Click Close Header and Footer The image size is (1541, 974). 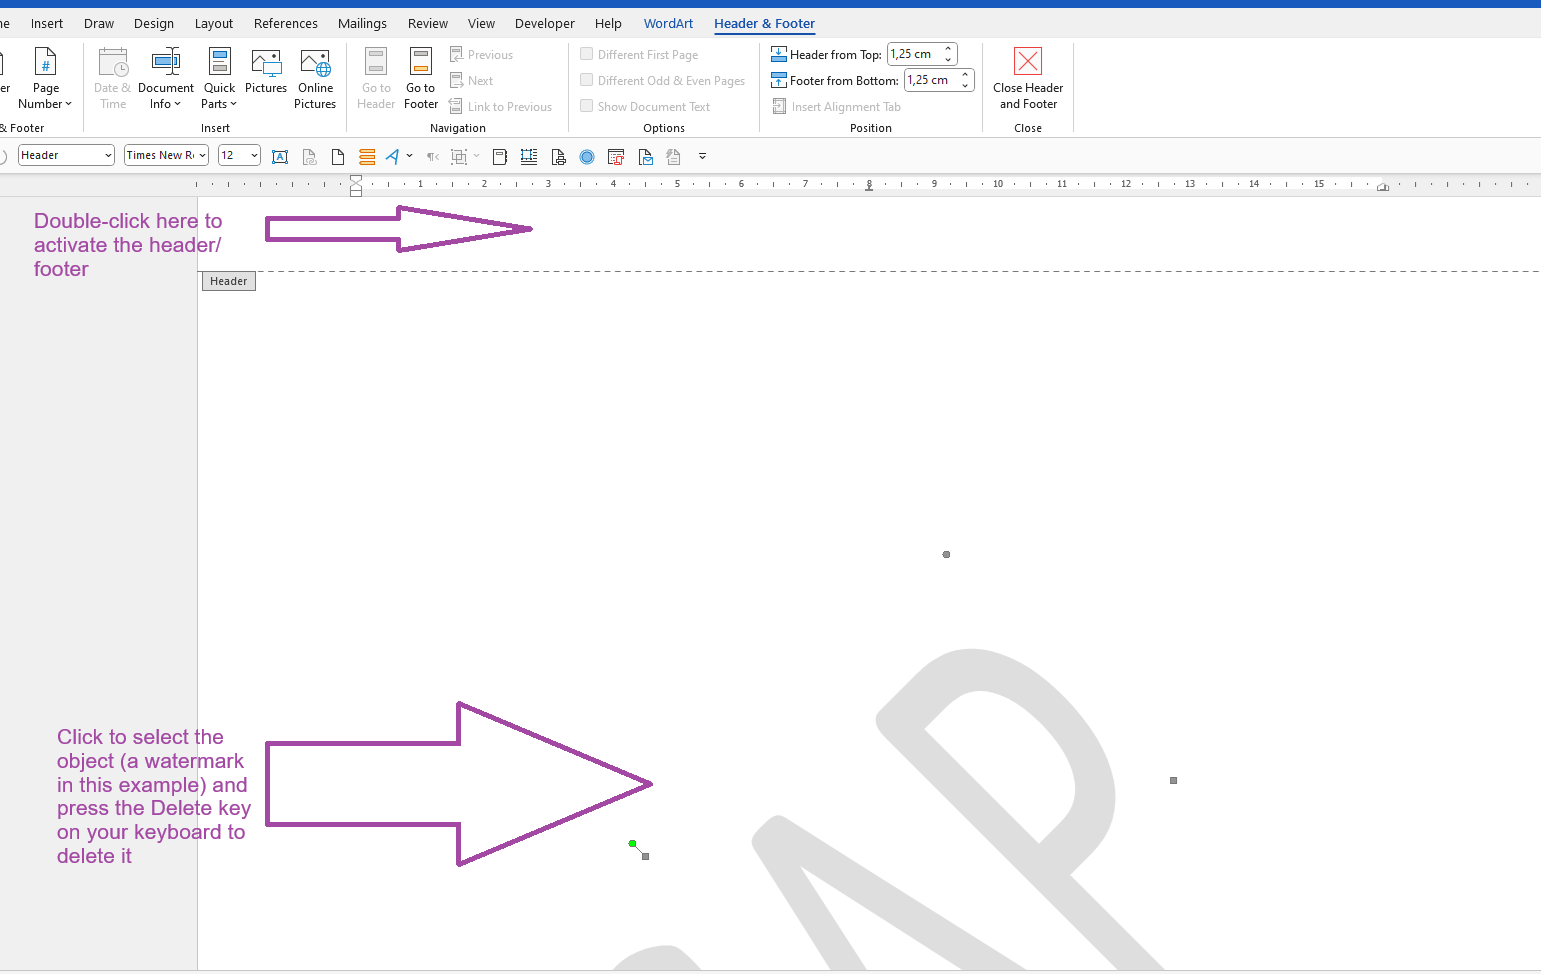click(x=1027, y=78)
